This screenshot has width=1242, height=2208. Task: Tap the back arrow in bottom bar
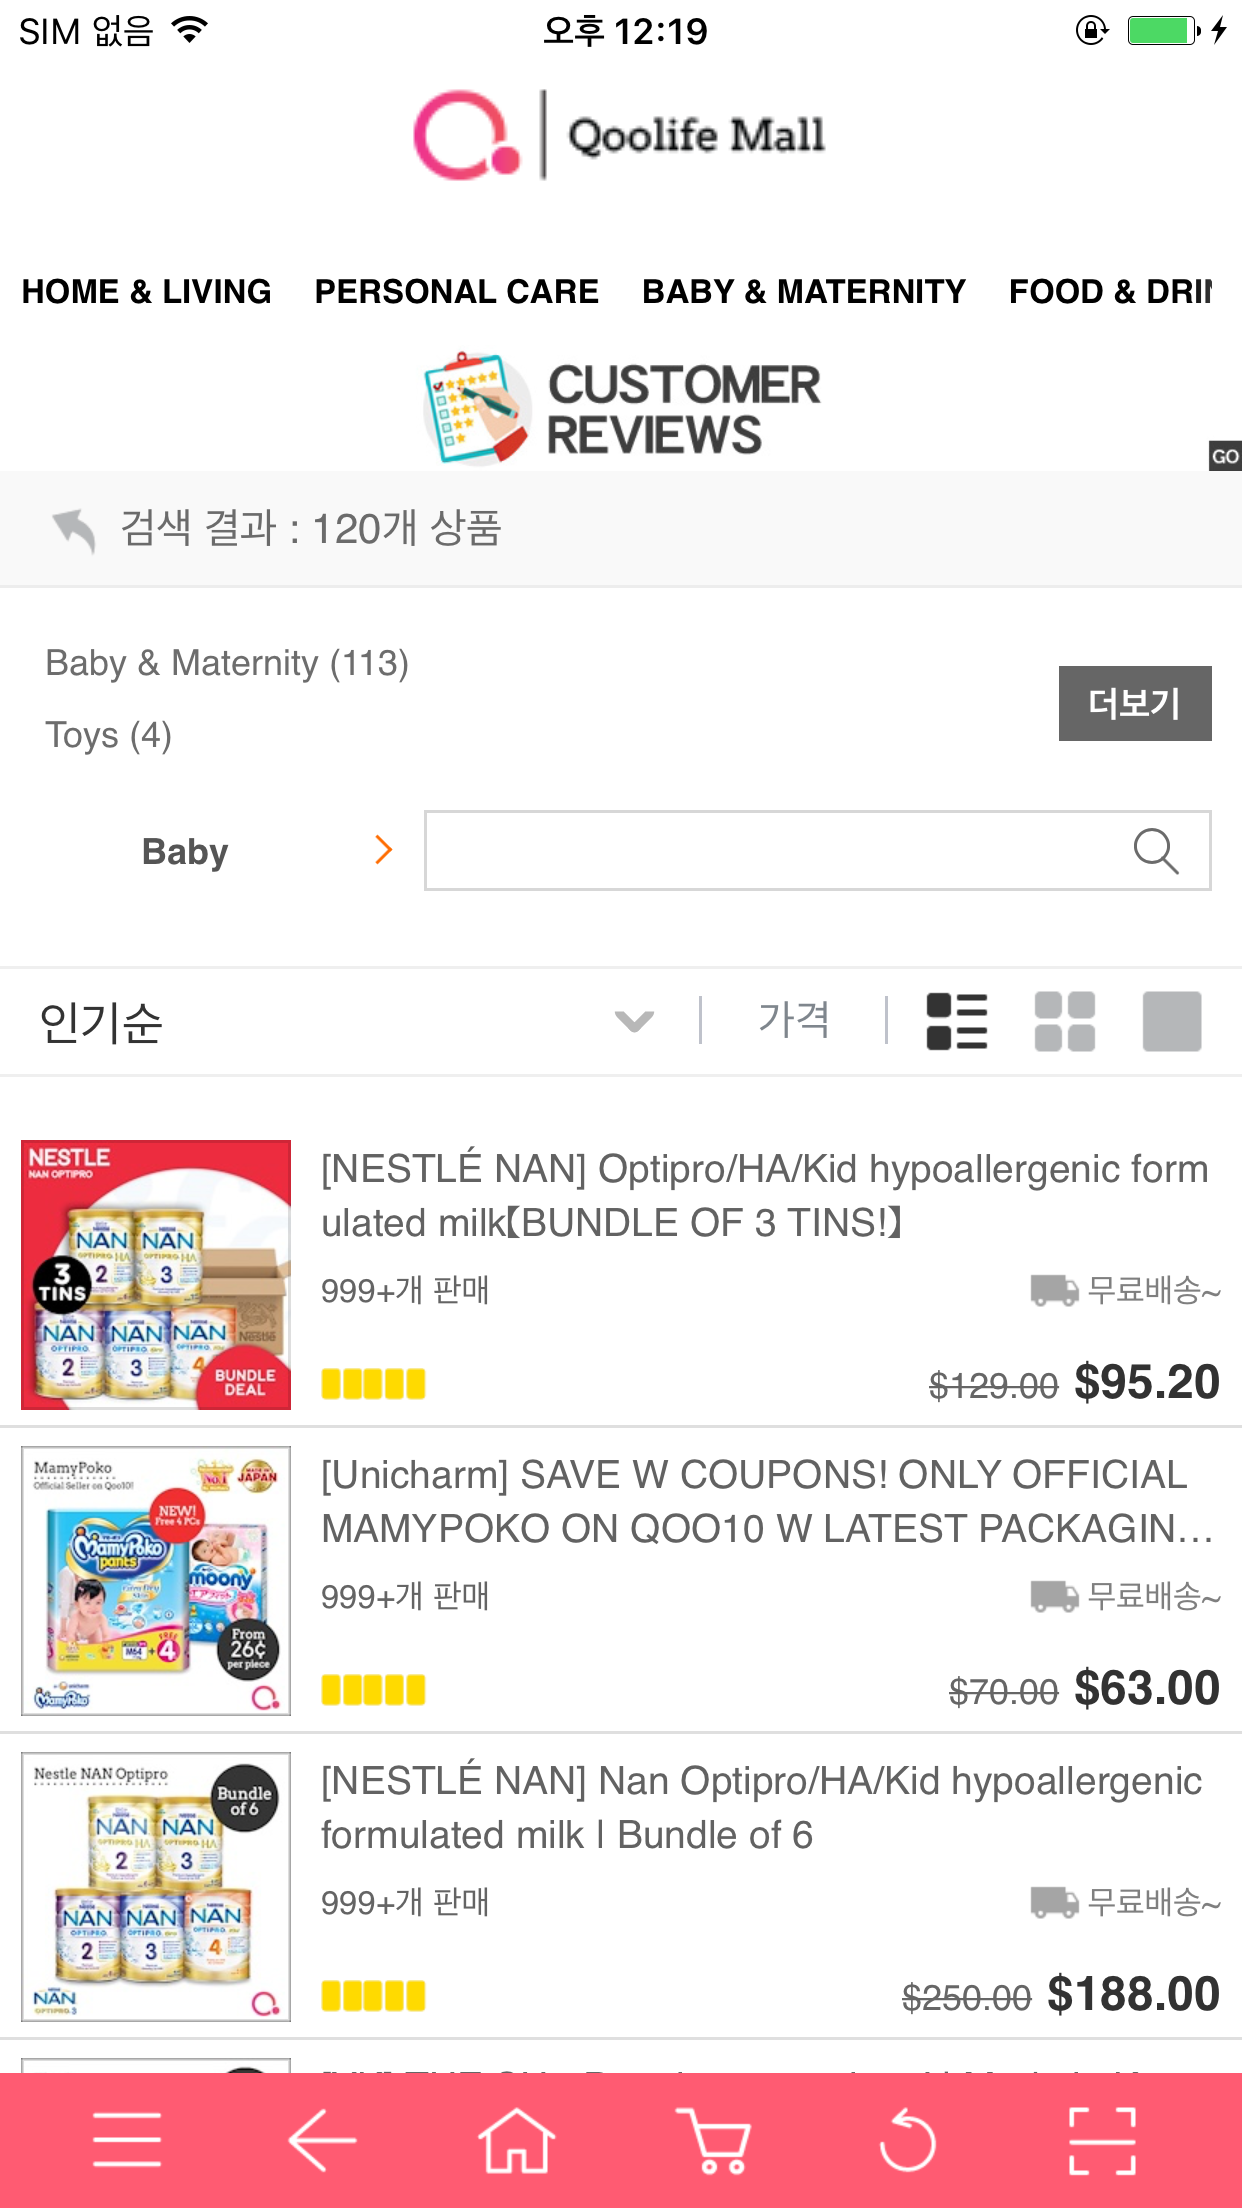click(x=322, y=2140)
